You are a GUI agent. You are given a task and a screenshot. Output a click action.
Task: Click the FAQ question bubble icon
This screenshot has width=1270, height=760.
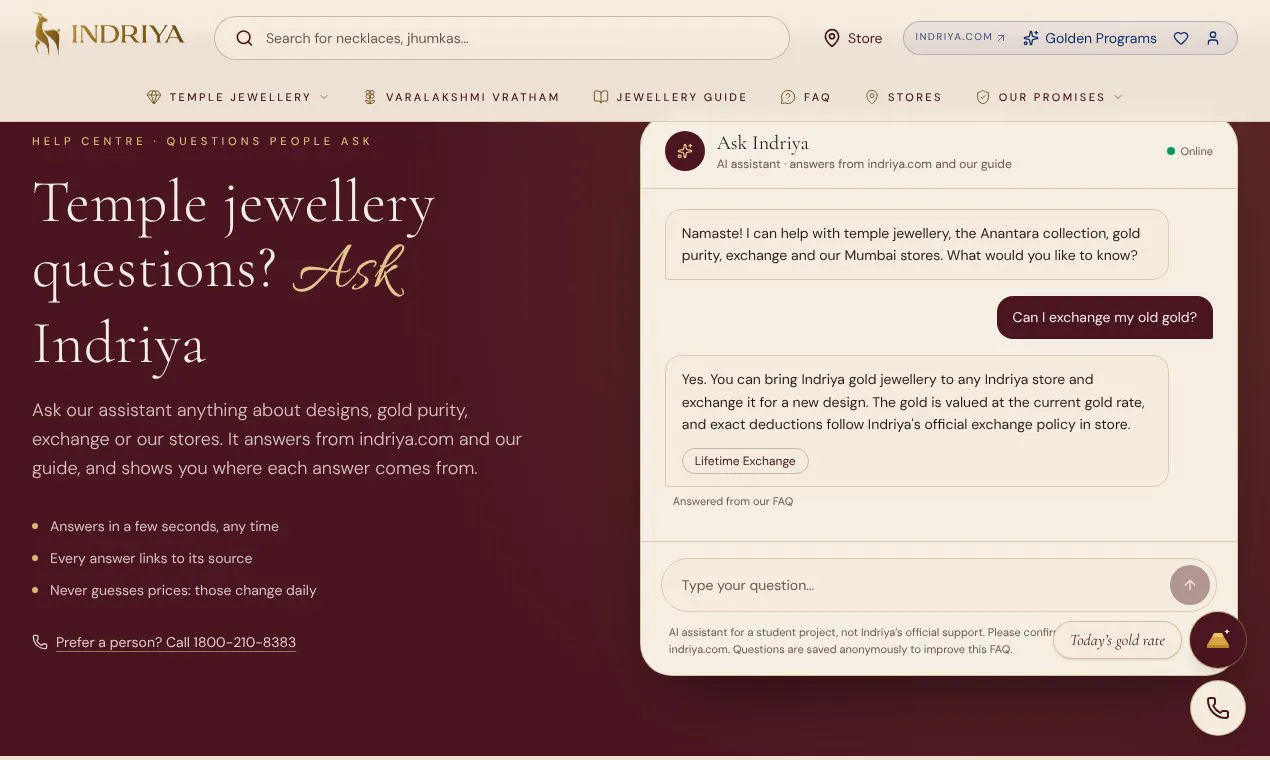(788, 97)
